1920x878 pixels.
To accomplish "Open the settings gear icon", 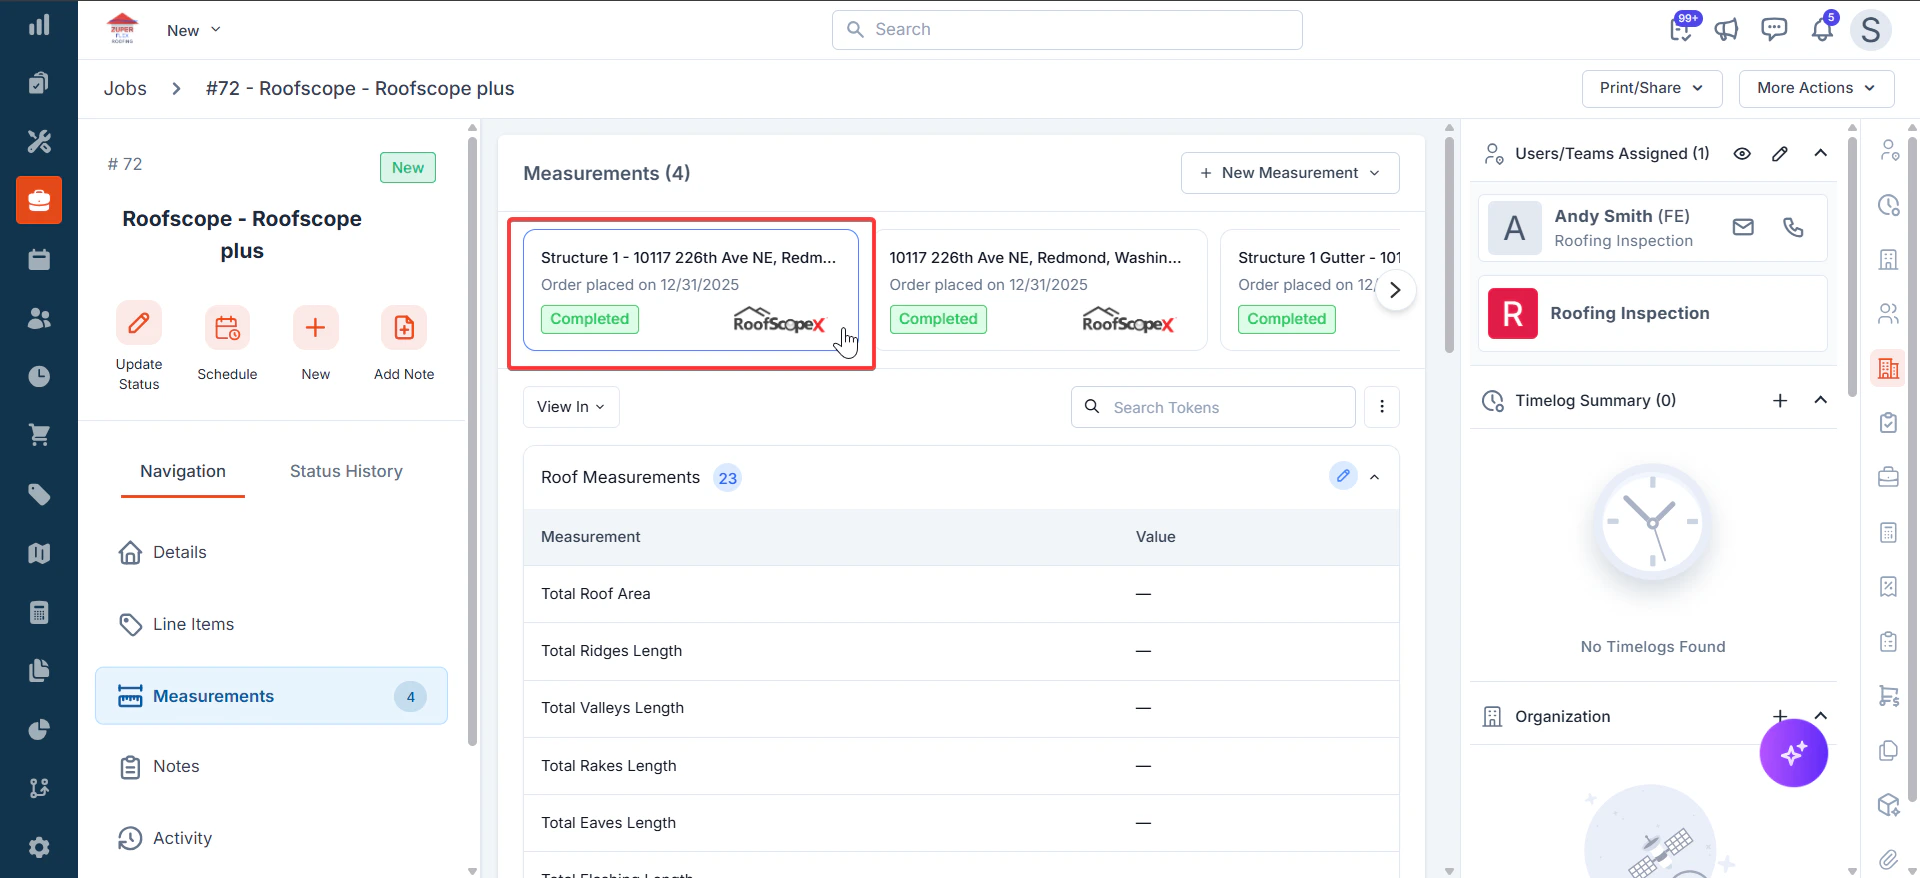I will pyautogui.click(x=39, y=847).
